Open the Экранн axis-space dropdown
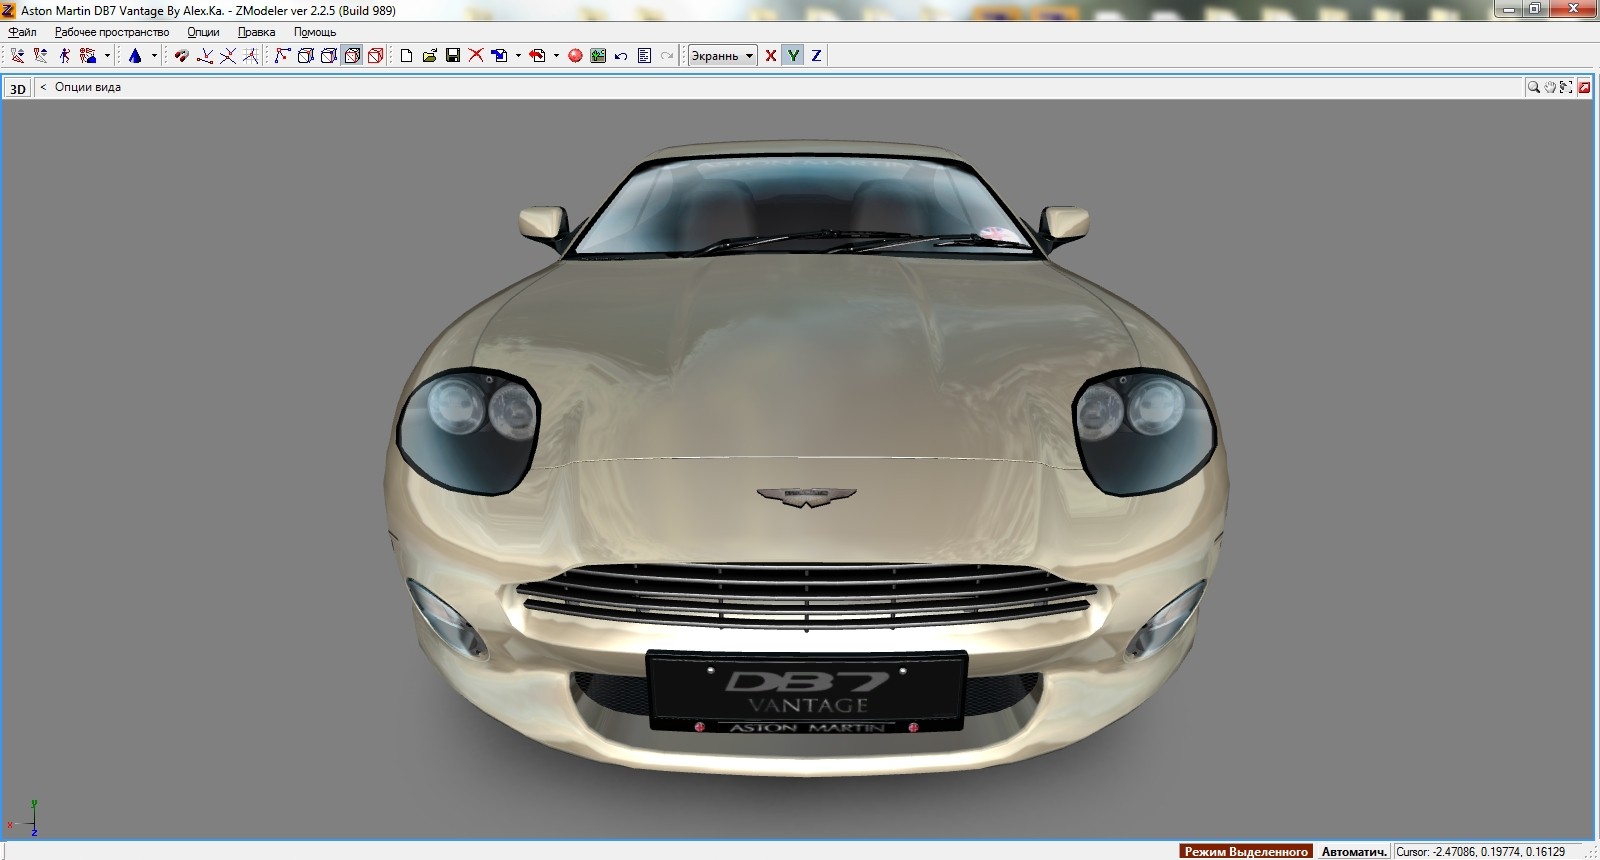 click(x=722, y=56)
